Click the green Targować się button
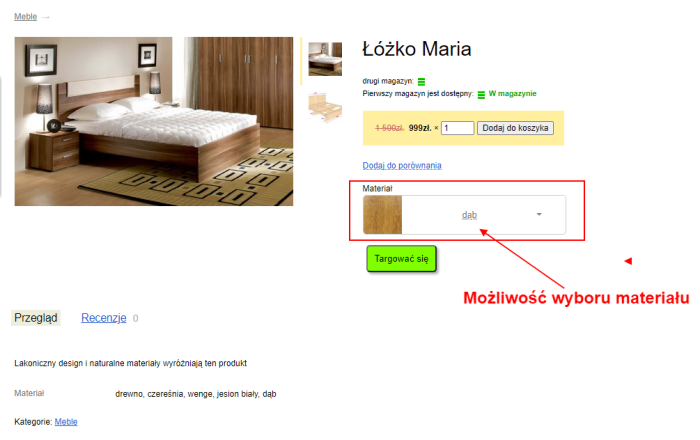The image size is (700, 440). [401, 259]
